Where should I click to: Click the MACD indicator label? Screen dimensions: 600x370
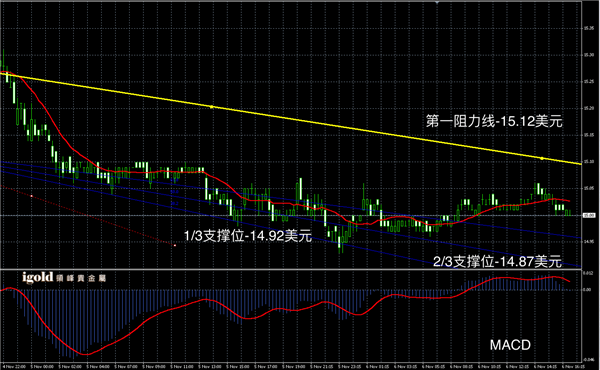click(x=510, y=345)
